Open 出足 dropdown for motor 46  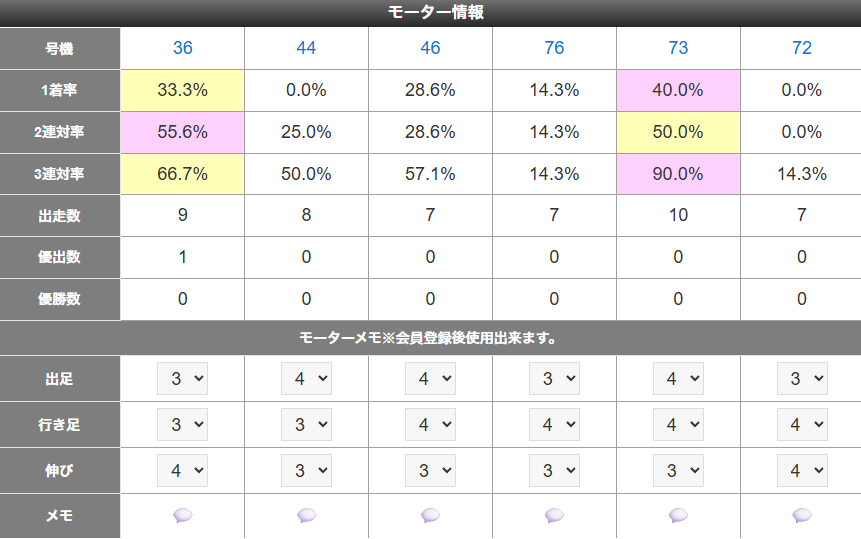(430, 379)
